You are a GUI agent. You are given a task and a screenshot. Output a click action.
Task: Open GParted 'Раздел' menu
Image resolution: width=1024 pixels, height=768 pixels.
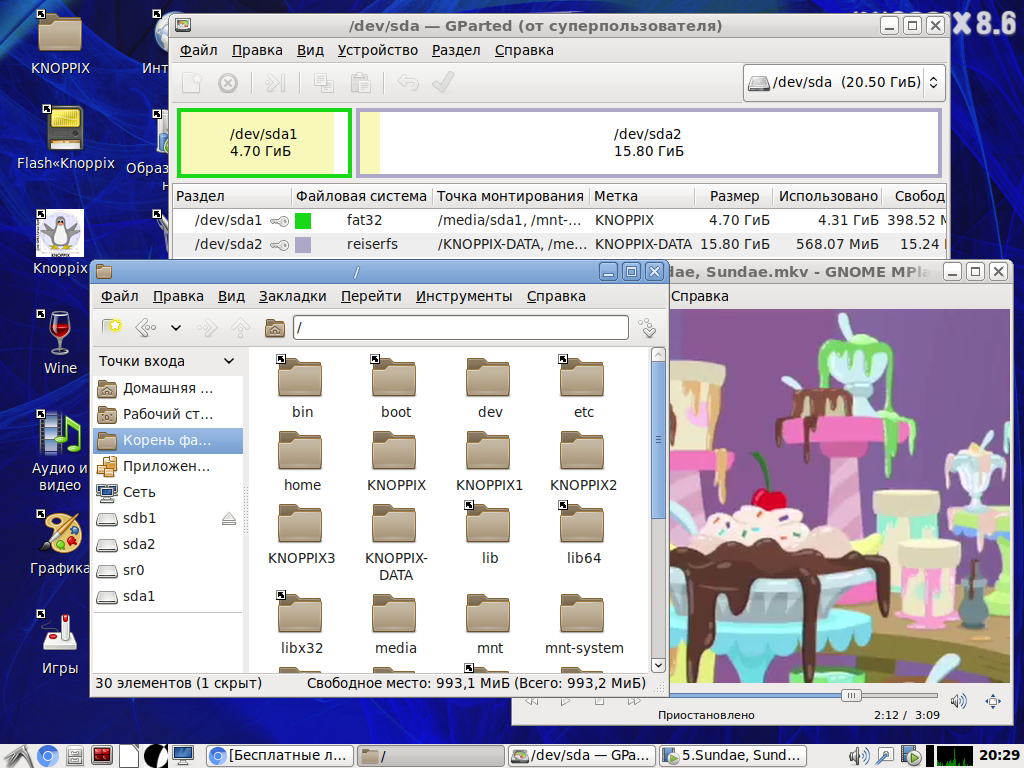456,50
